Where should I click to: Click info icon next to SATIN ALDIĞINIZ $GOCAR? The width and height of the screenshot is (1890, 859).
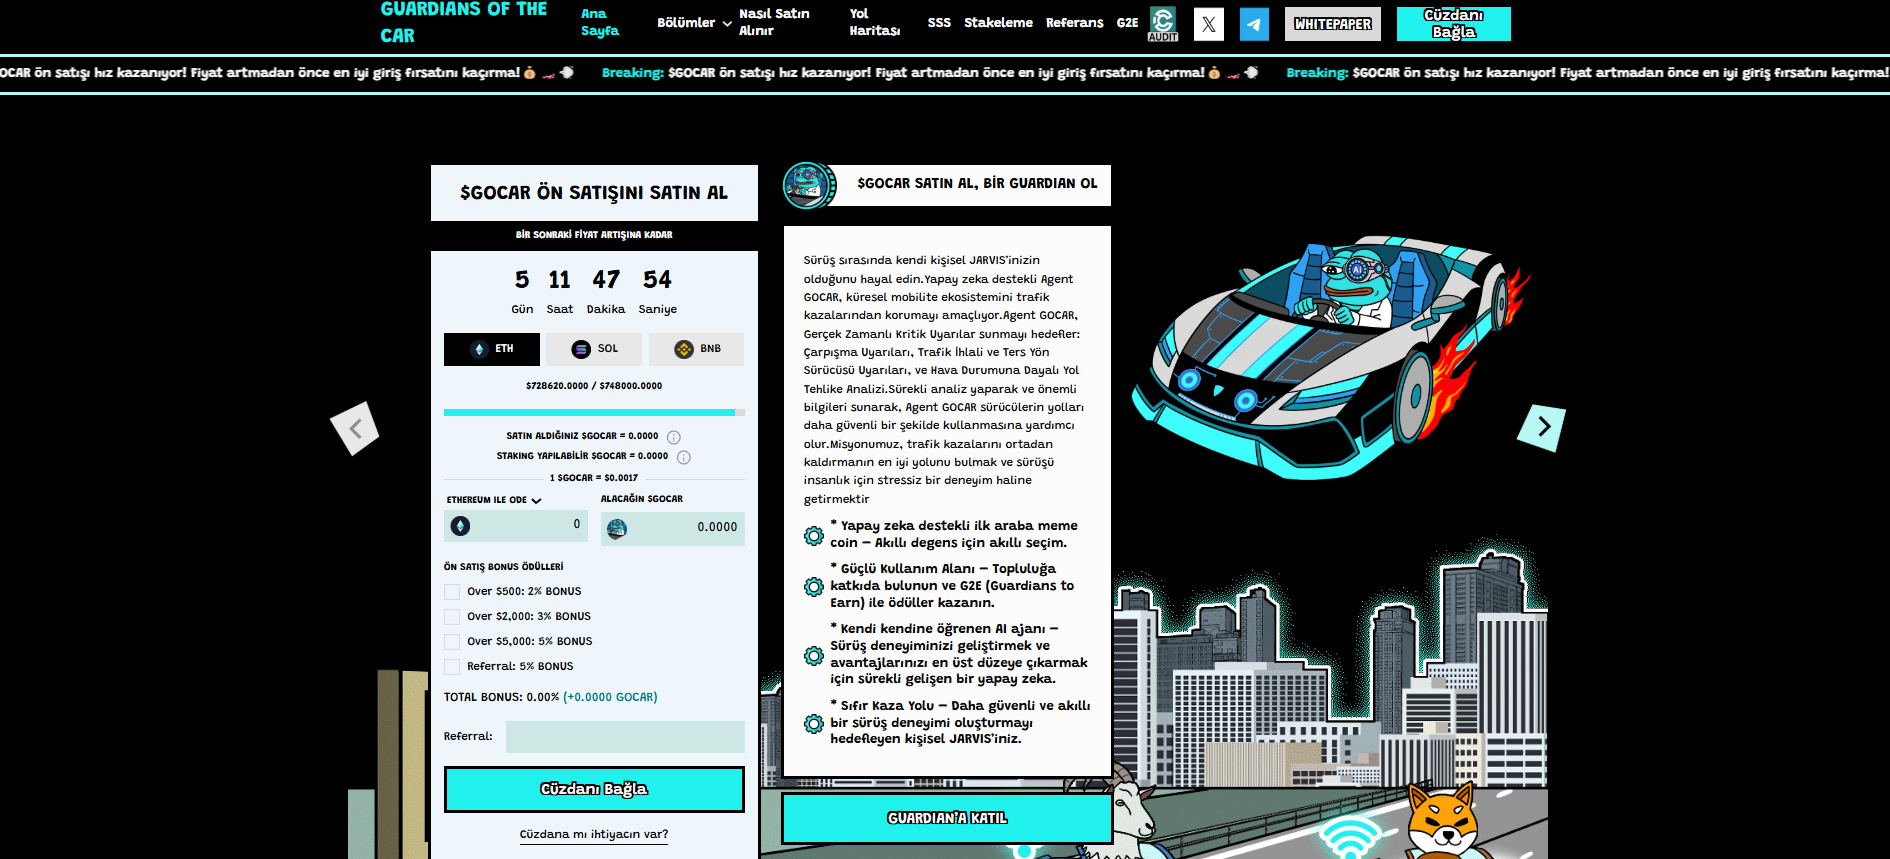(x=674, y=437)
